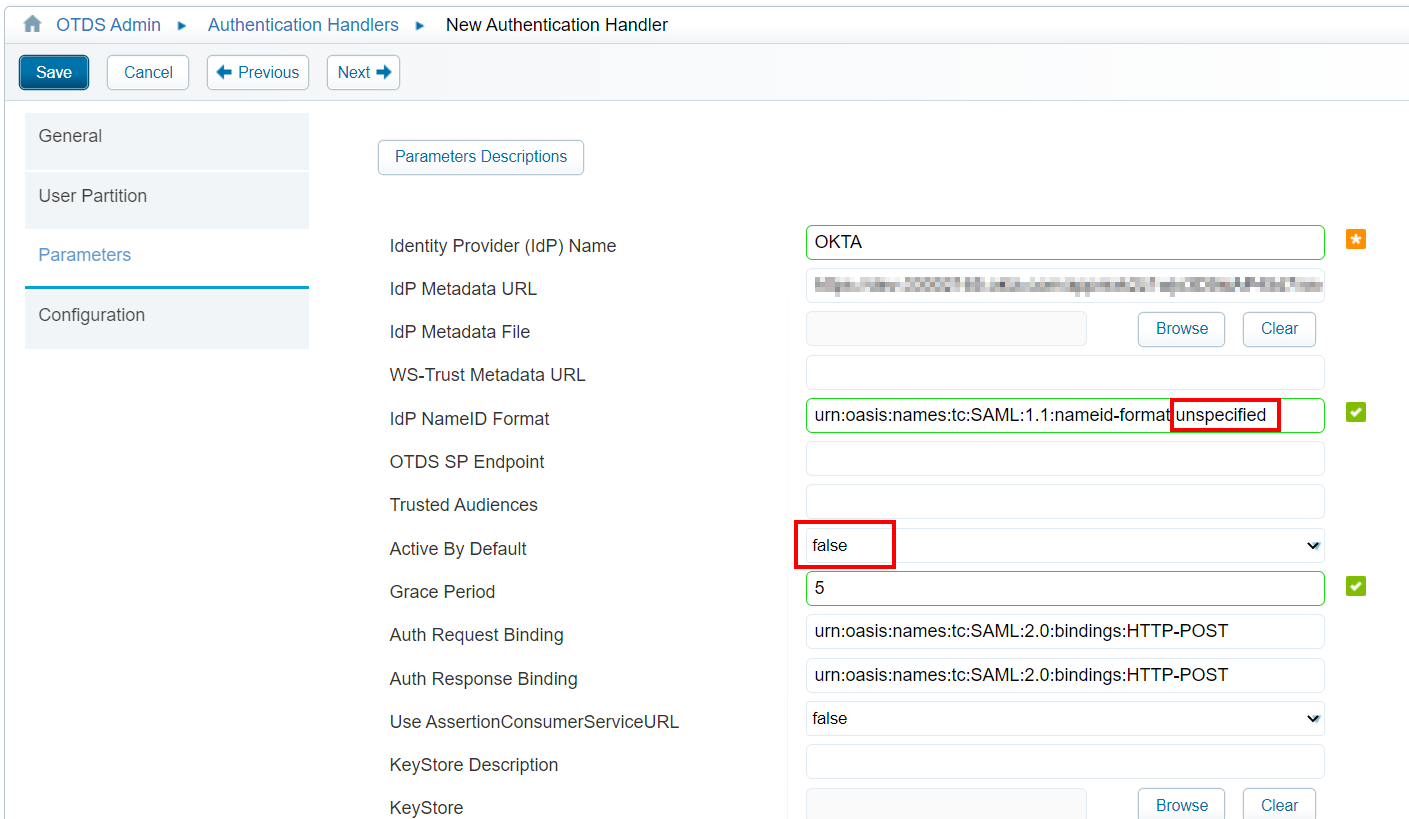Open the Active By Default dropdown

(1064, 546)
